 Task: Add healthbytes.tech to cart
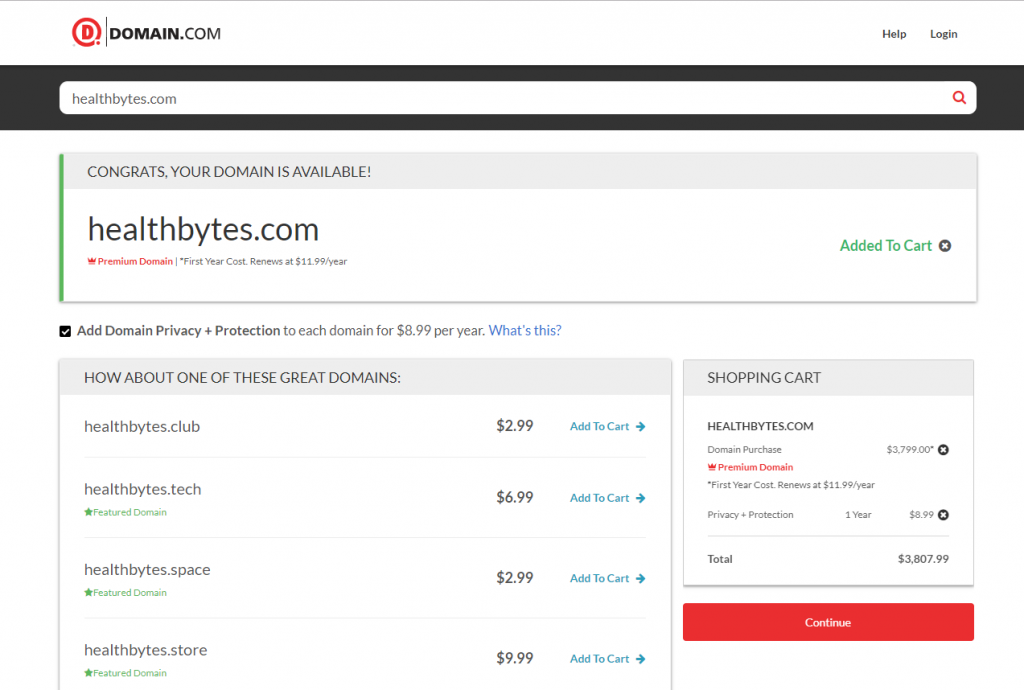[607, 498]
